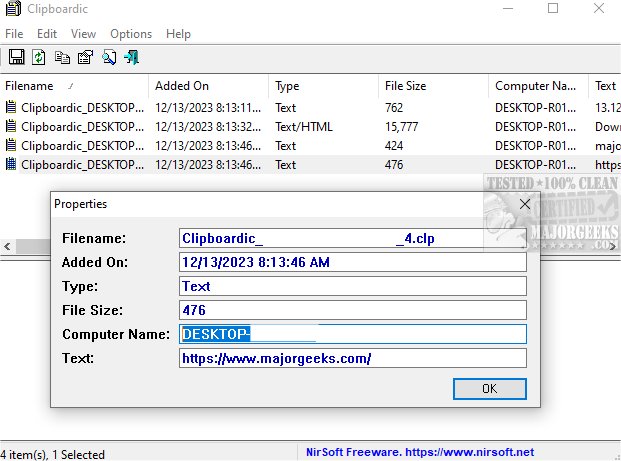Click the Exit toolbar icon
The height and width of the screenshot is (461, 621).
[131, 57]
